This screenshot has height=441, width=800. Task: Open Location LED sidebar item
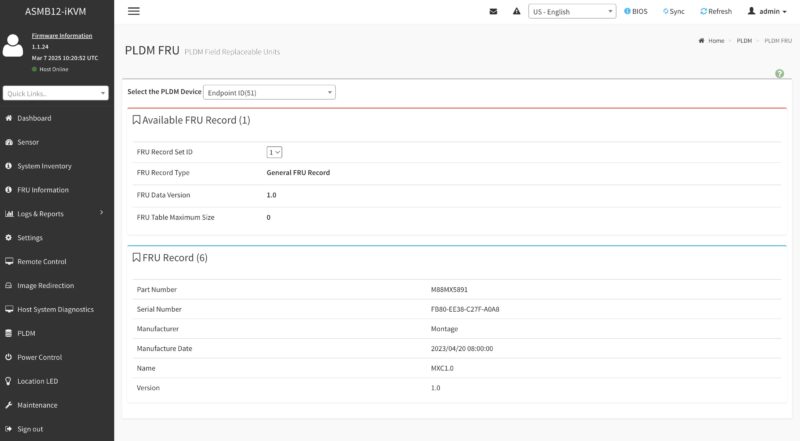click(x=37, y=381)
